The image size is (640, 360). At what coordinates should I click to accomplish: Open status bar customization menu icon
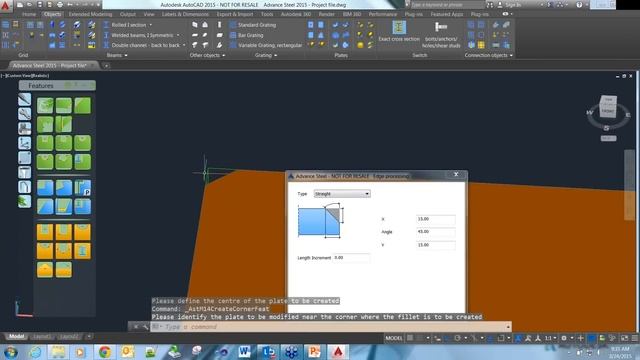635,338
